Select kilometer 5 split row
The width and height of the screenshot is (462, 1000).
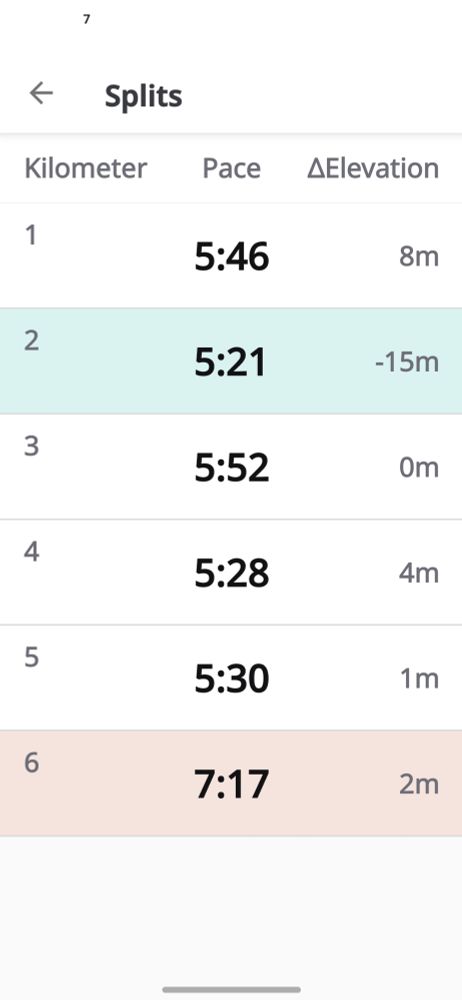pyautogui.click(x=231, y=677)
